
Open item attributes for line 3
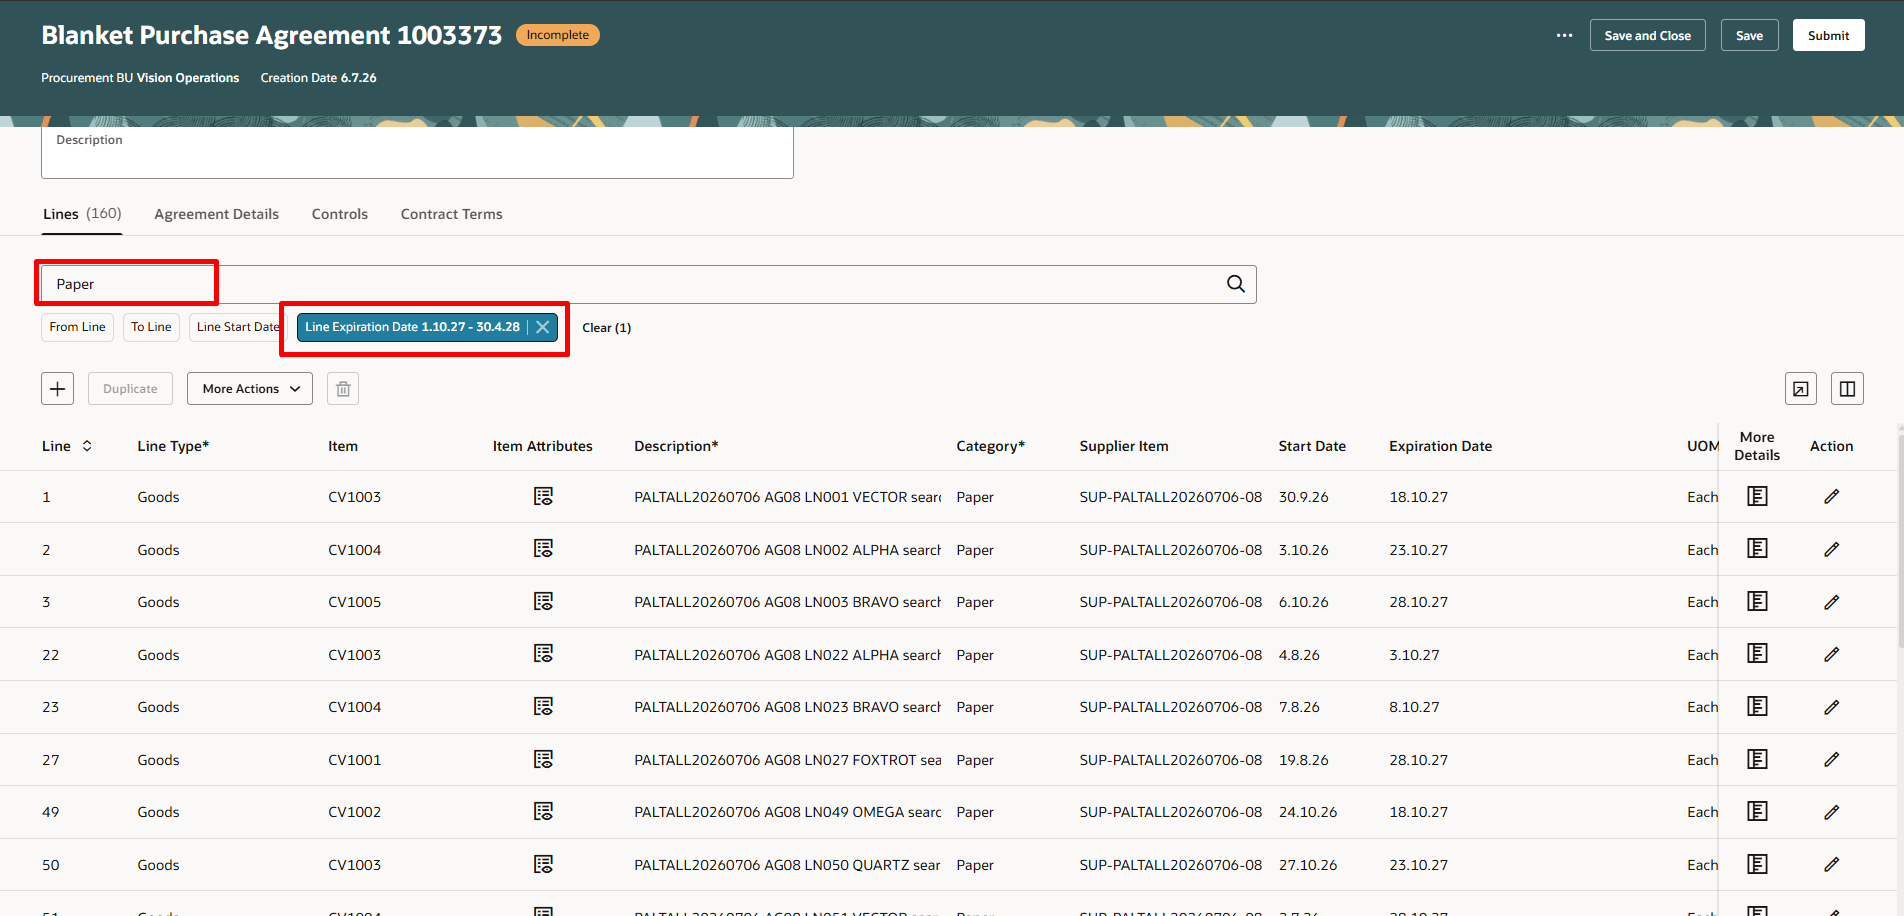coord(543,601)
